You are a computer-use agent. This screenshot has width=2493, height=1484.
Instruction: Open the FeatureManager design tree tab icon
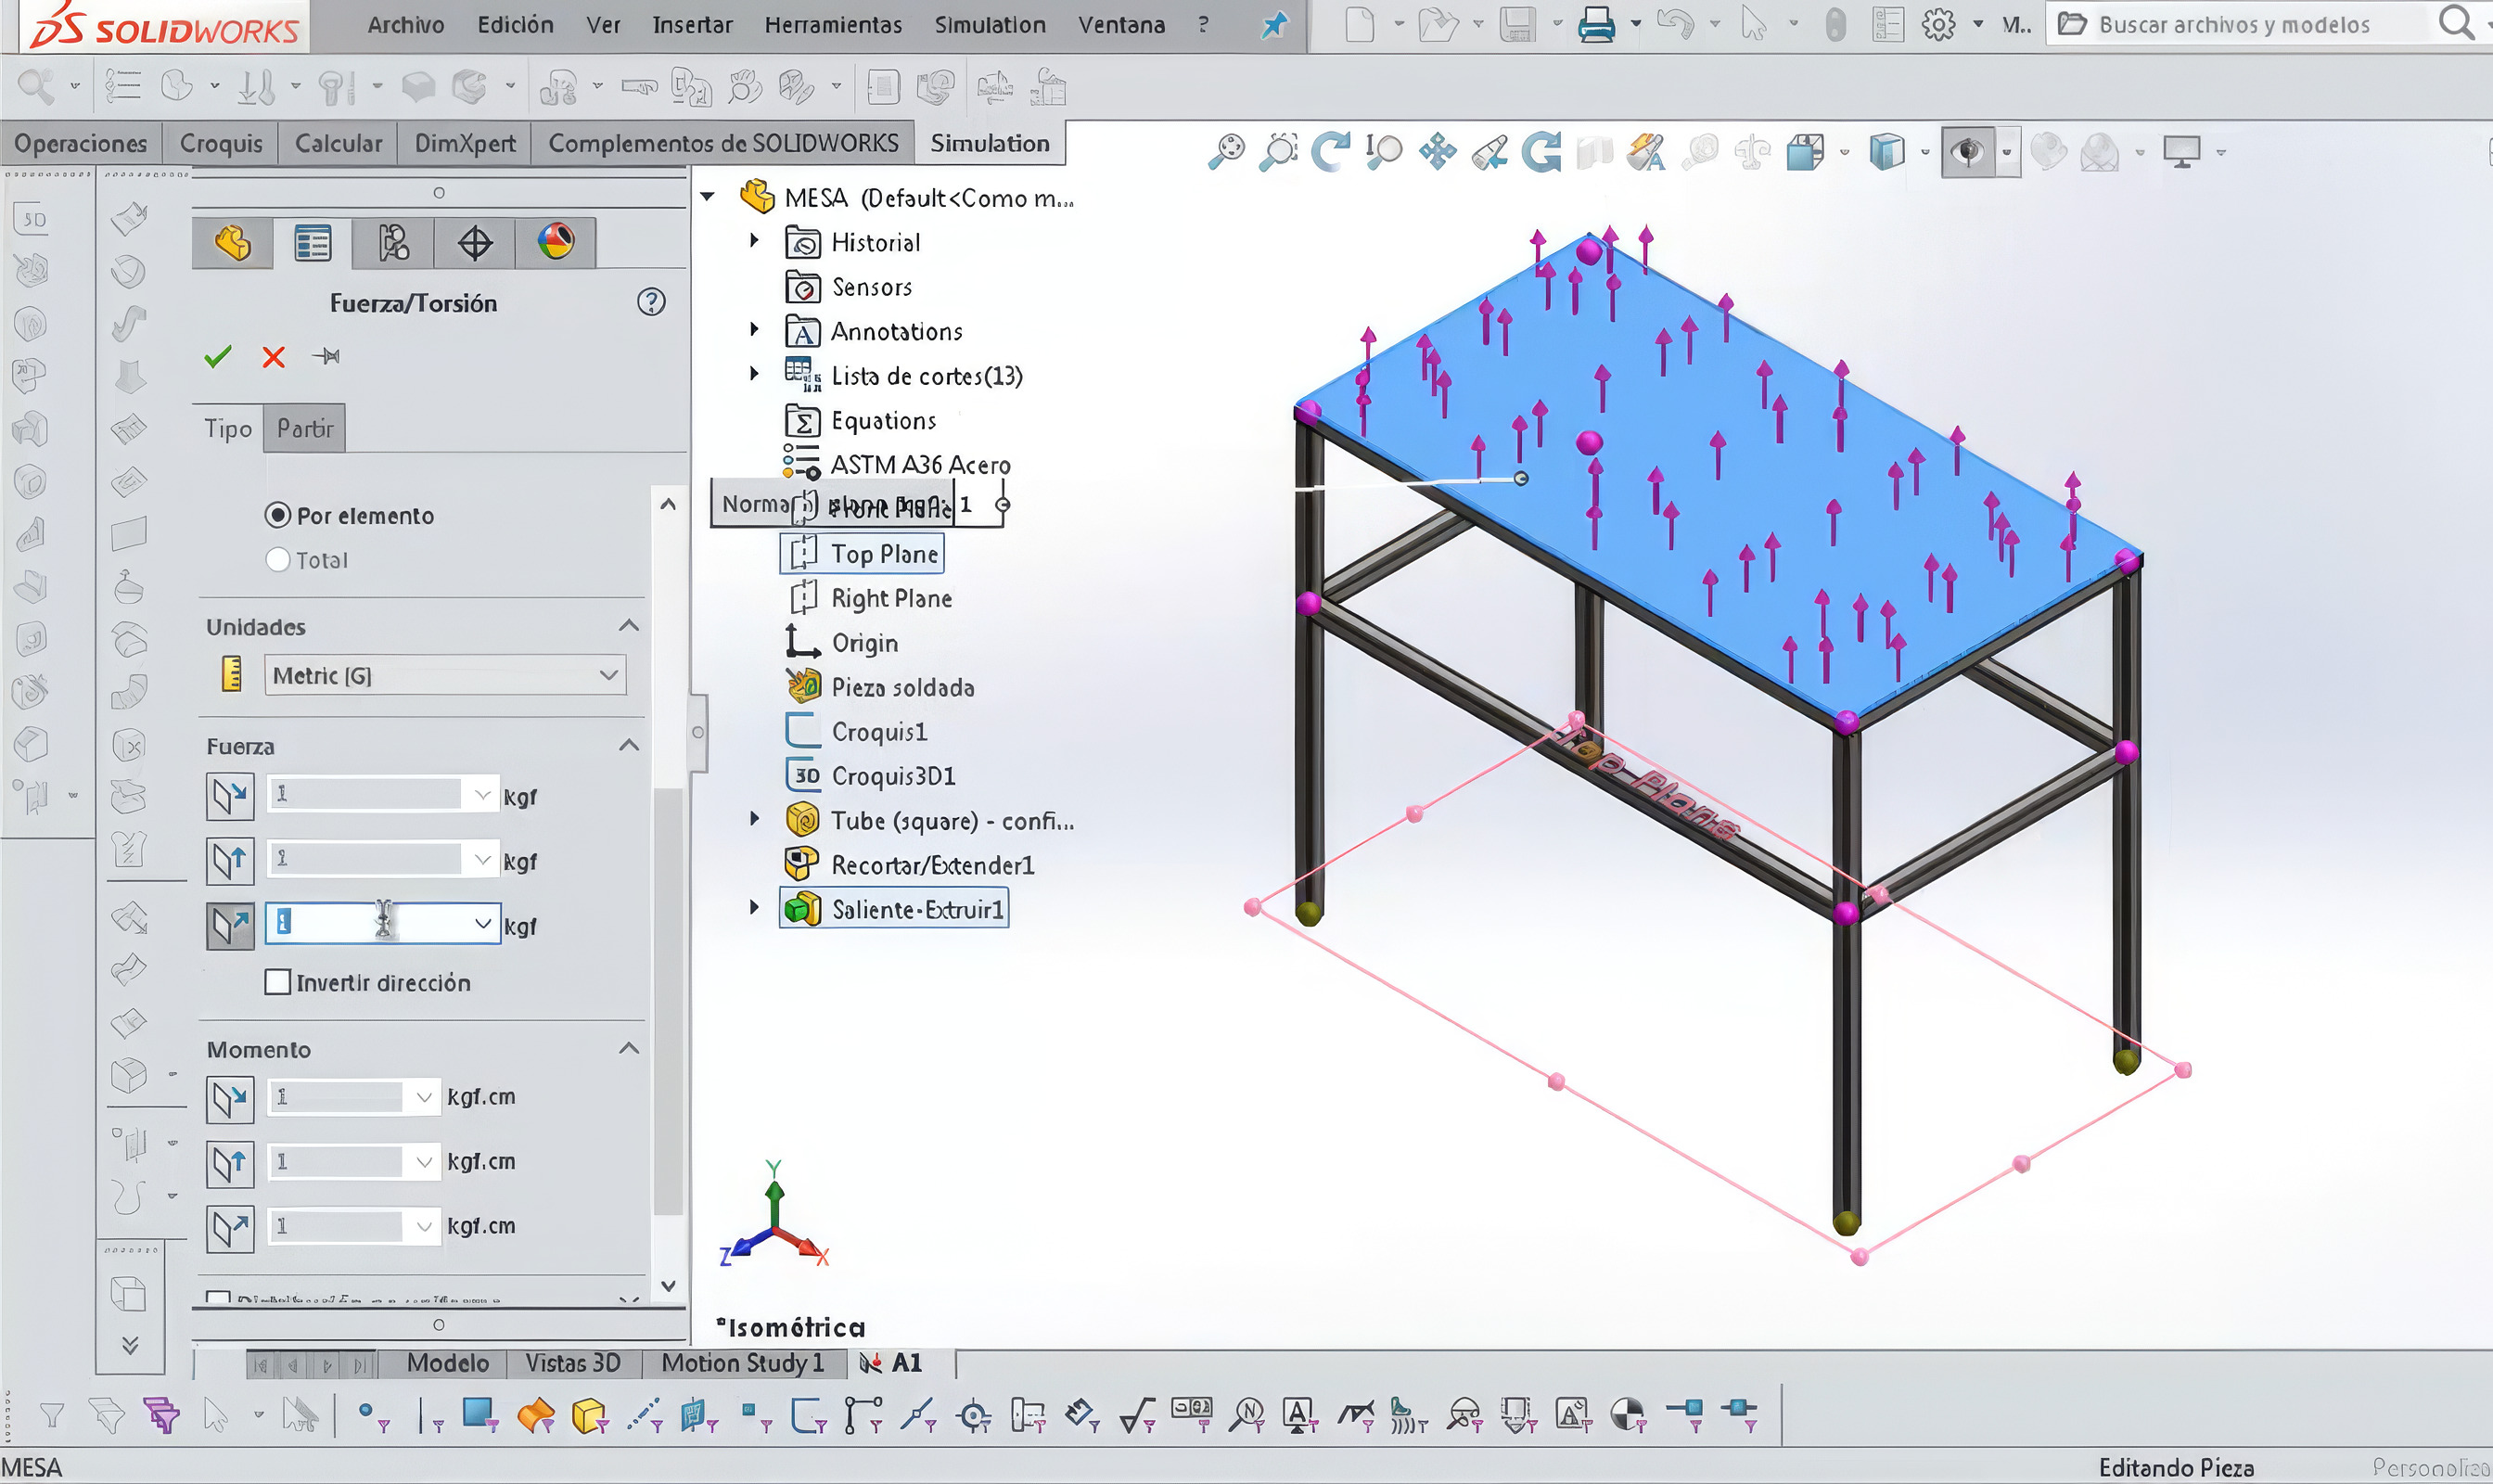pos(232,243)
